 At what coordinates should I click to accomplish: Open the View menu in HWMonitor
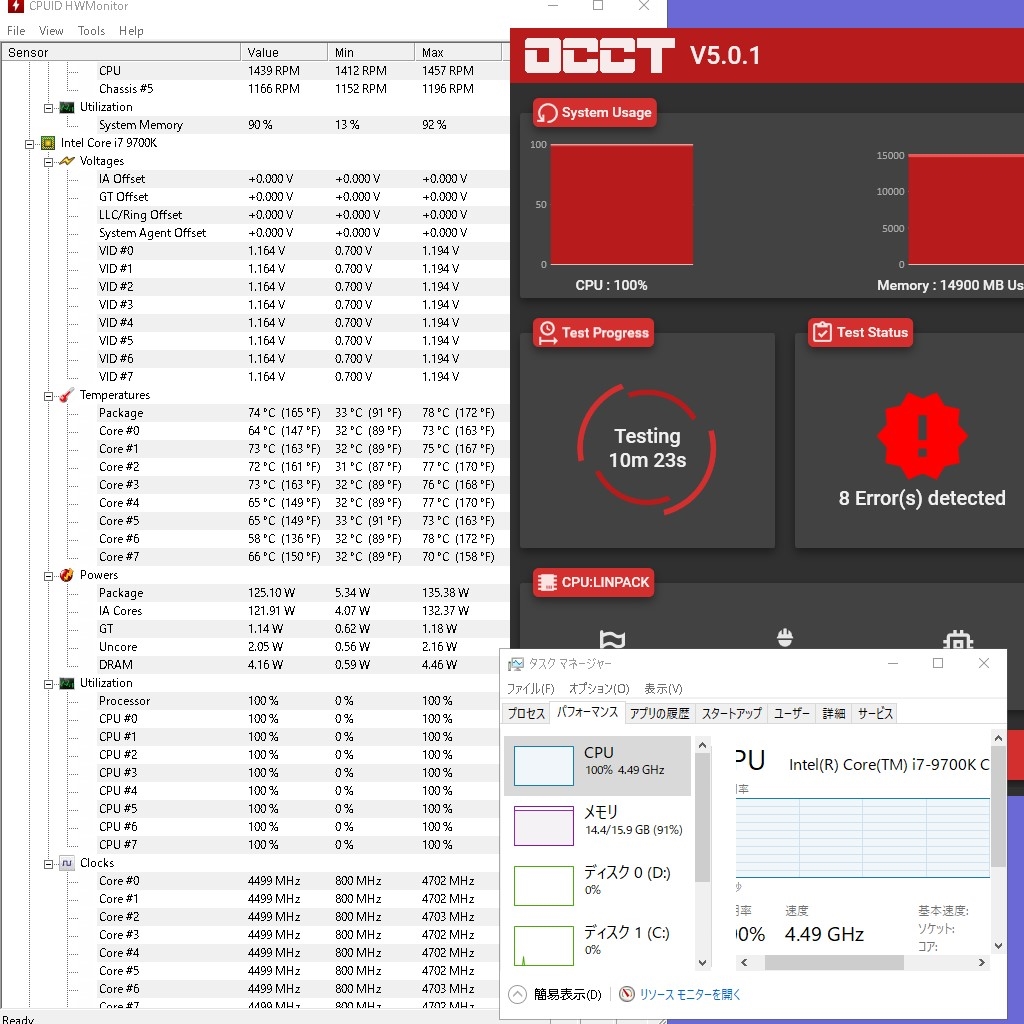[51, 31]
